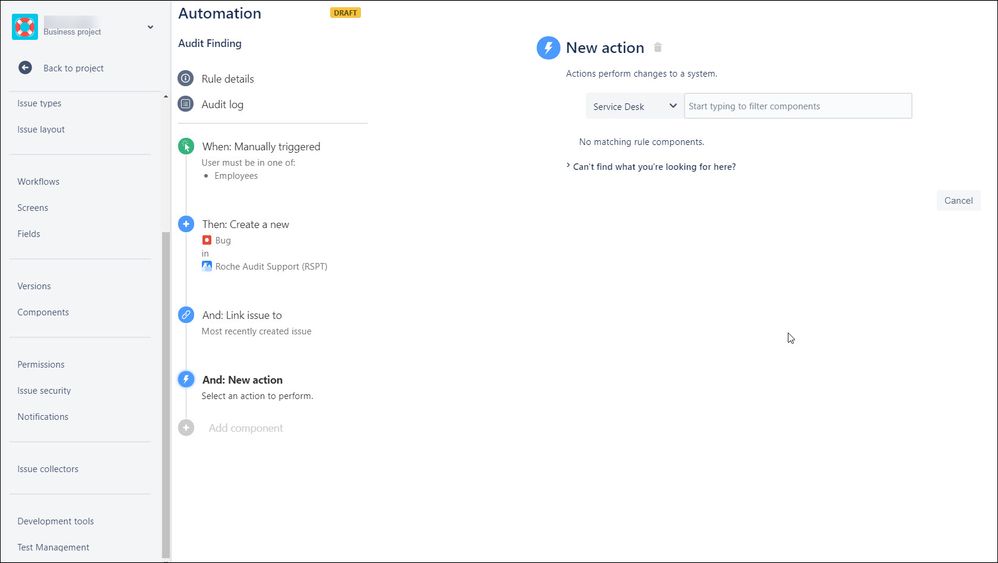The width and height of the screenshot is (998, 563).
Task: Click the Roche Audit Support project icon
Action: 206,266
